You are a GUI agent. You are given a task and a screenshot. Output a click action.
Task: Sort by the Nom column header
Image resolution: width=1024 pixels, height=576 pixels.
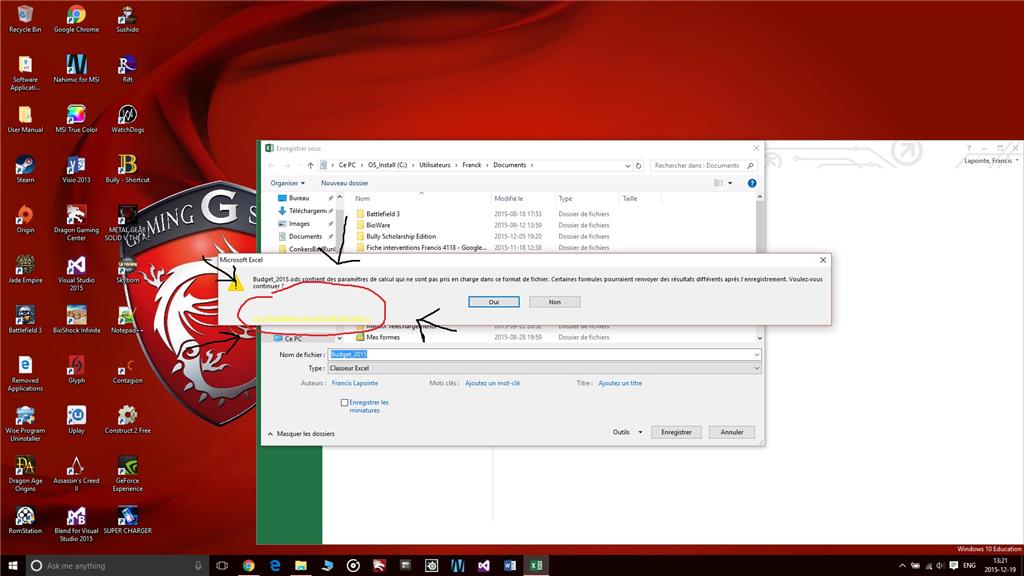tap(421, 199)
